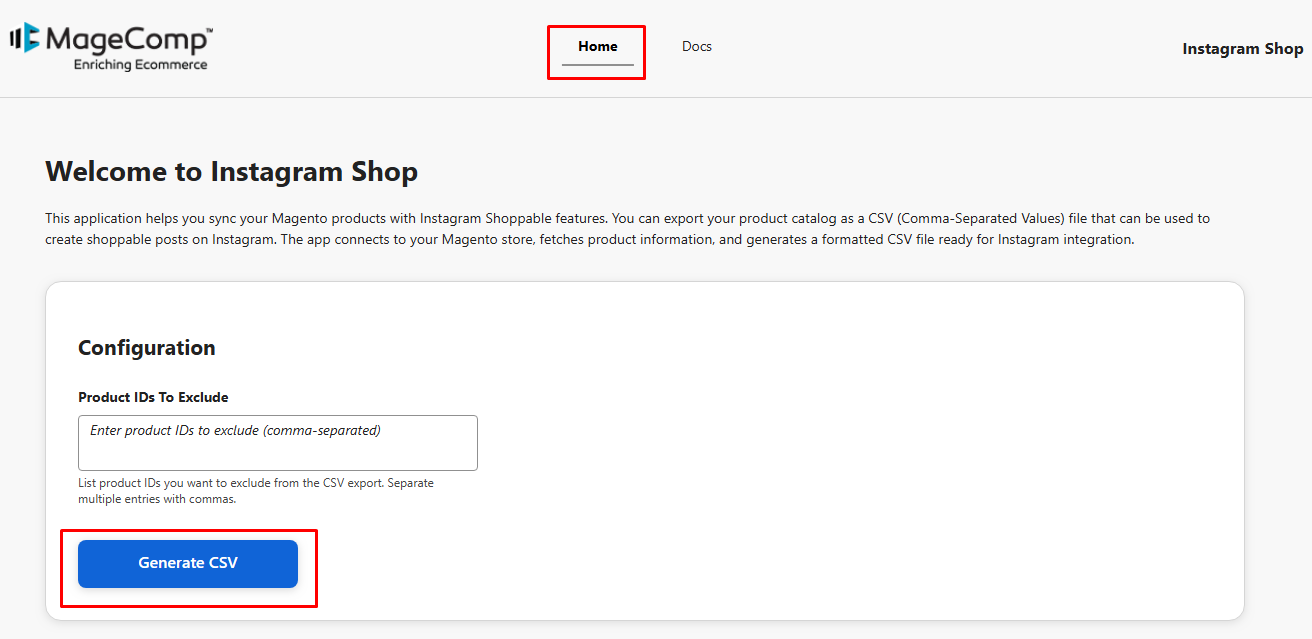Screen dimensions: 1312x639
Task: Click the underline beneath the Home tab
Action: point(597,65)
